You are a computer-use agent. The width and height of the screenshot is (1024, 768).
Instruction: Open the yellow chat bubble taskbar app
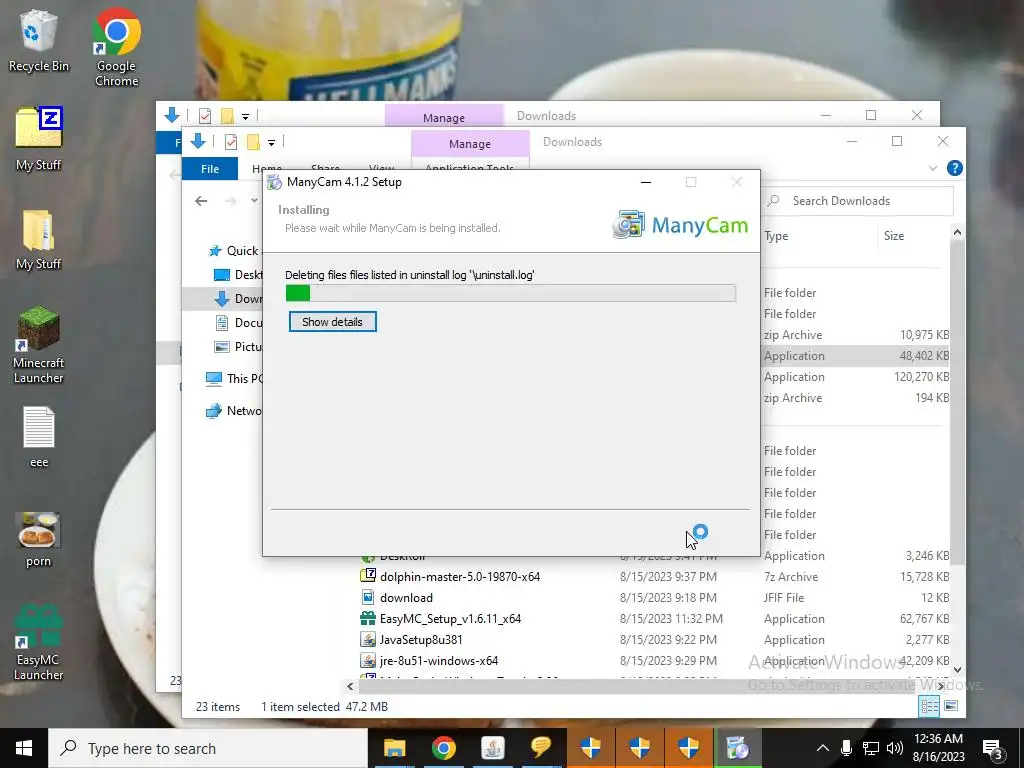tap(541, 748)
